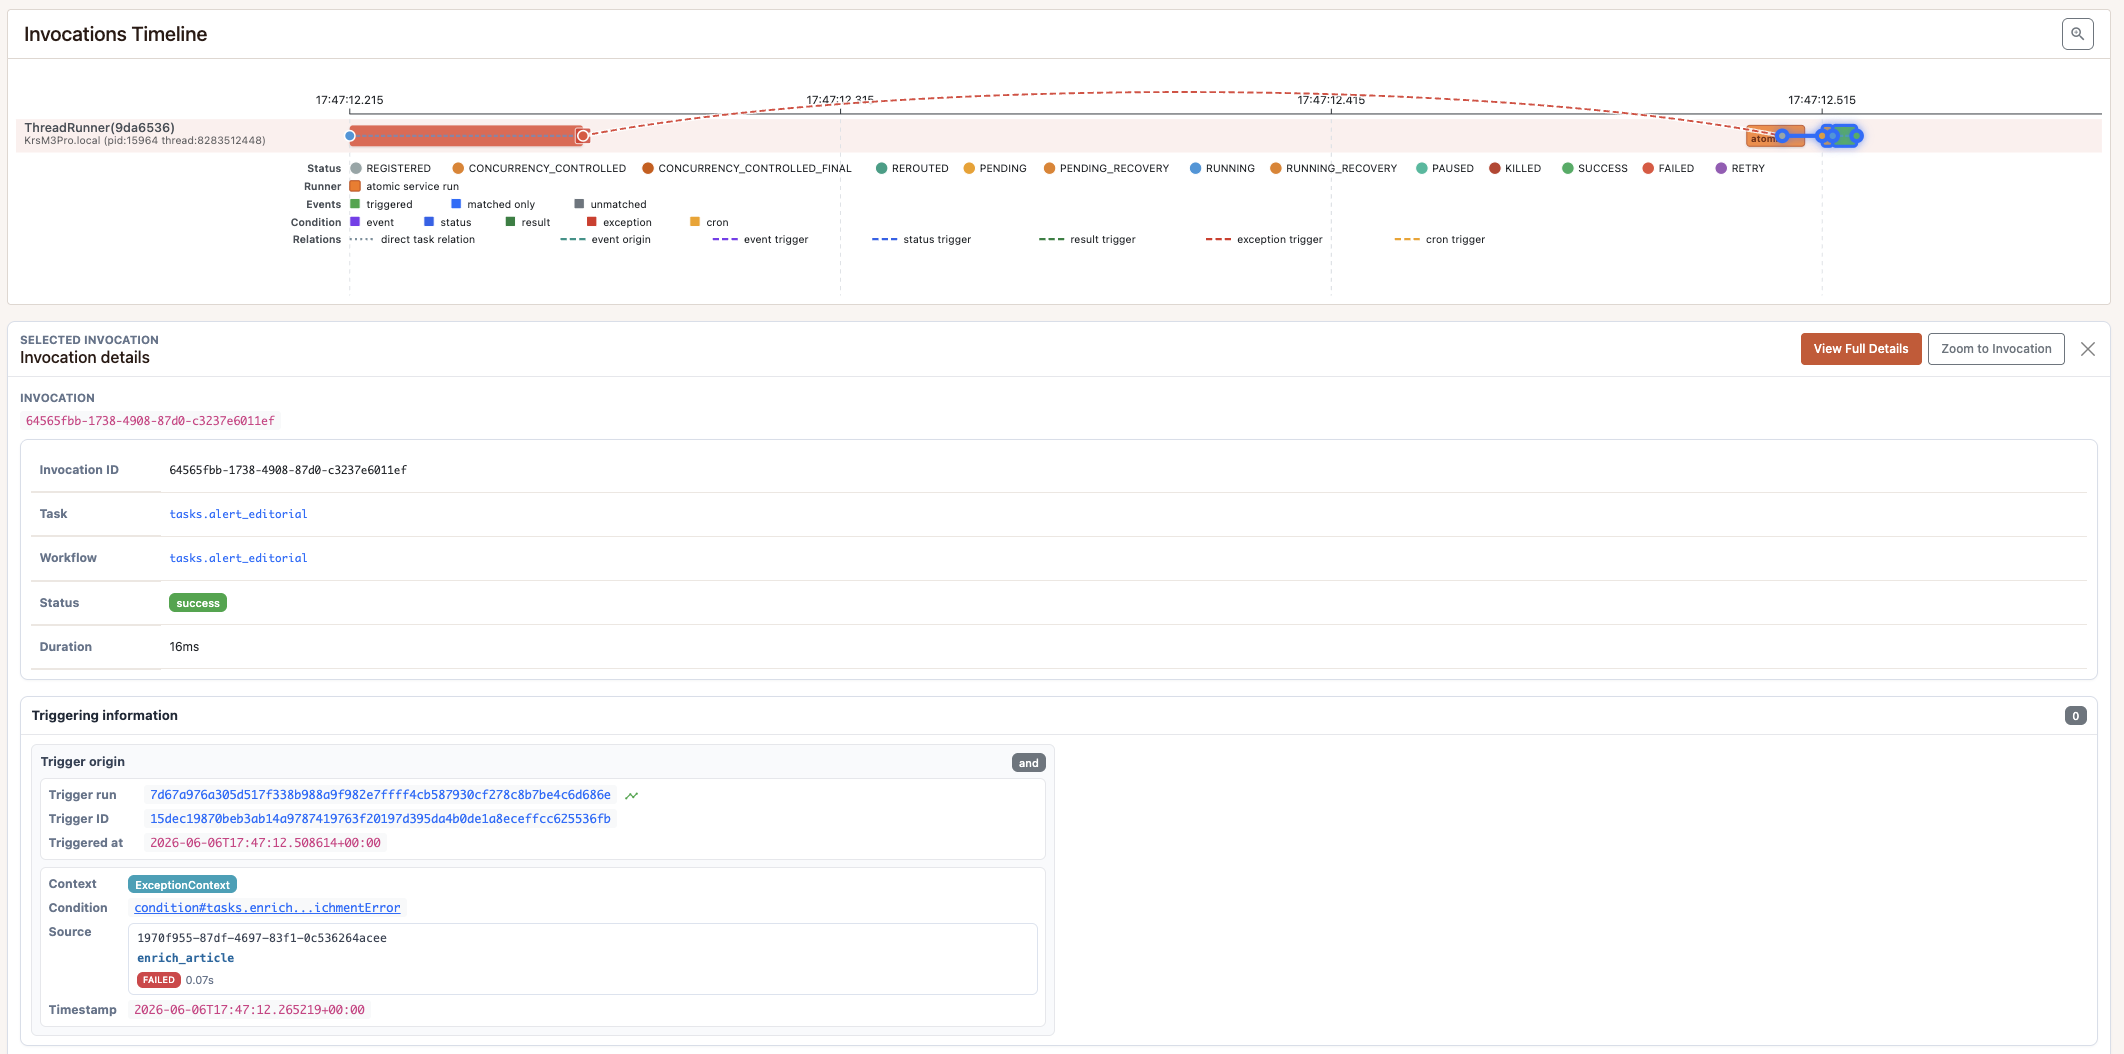
Task: Click cron condition legend square
Action: pos(695,222)
